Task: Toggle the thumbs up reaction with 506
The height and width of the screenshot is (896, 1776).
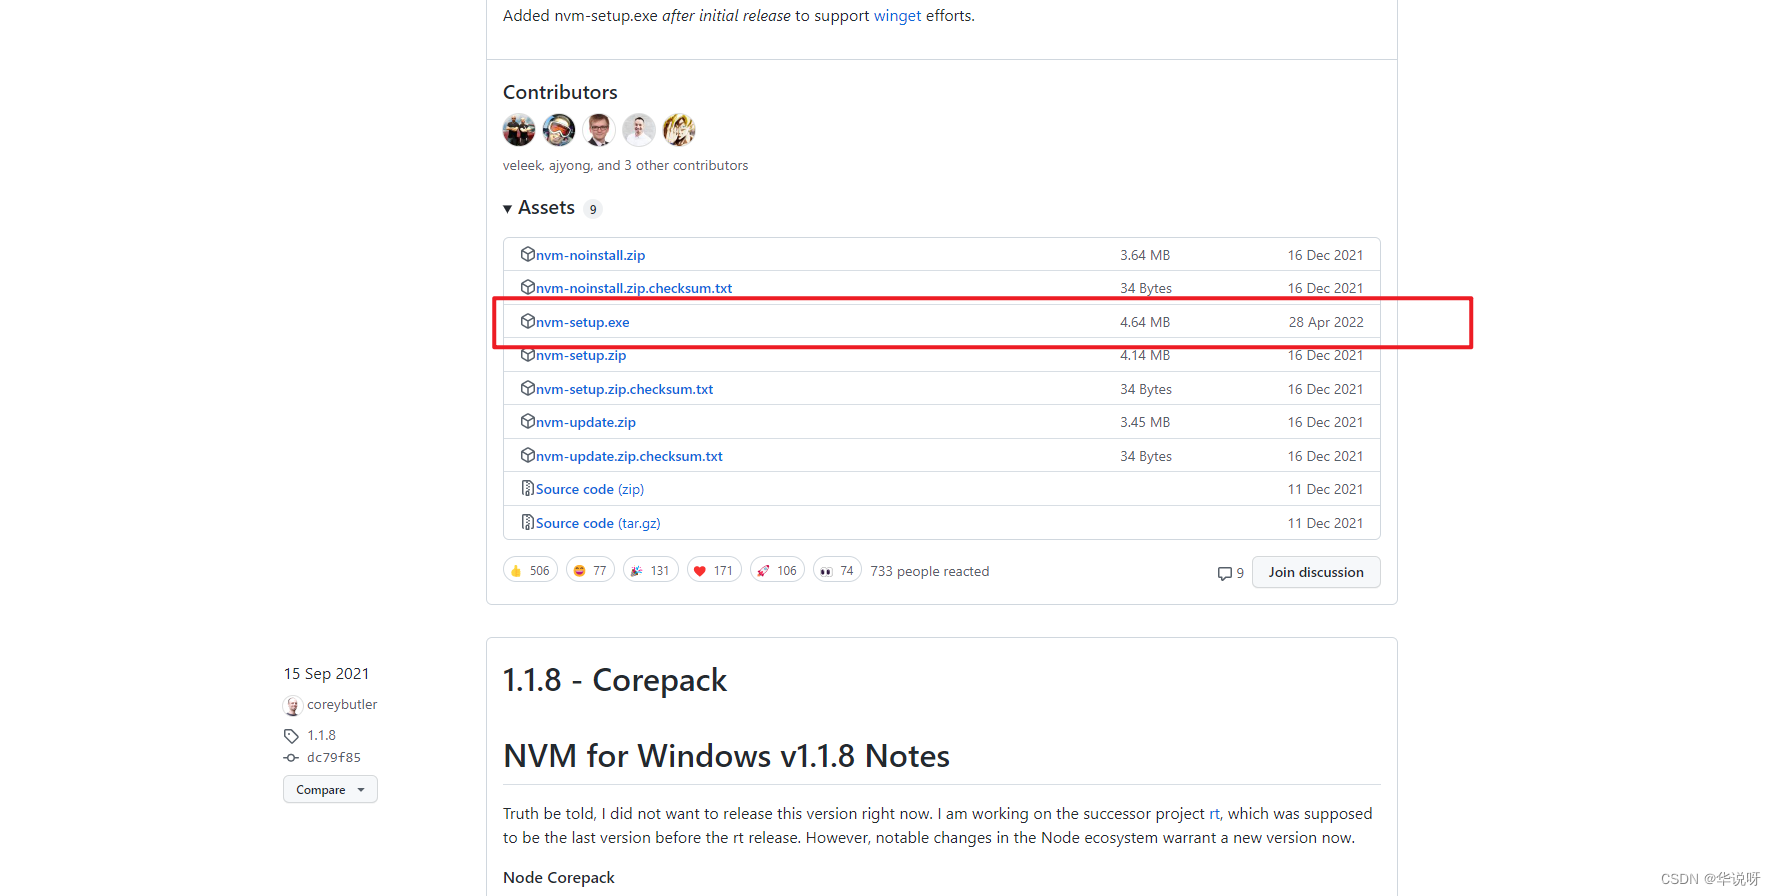Action: click(x=530, y=570)
